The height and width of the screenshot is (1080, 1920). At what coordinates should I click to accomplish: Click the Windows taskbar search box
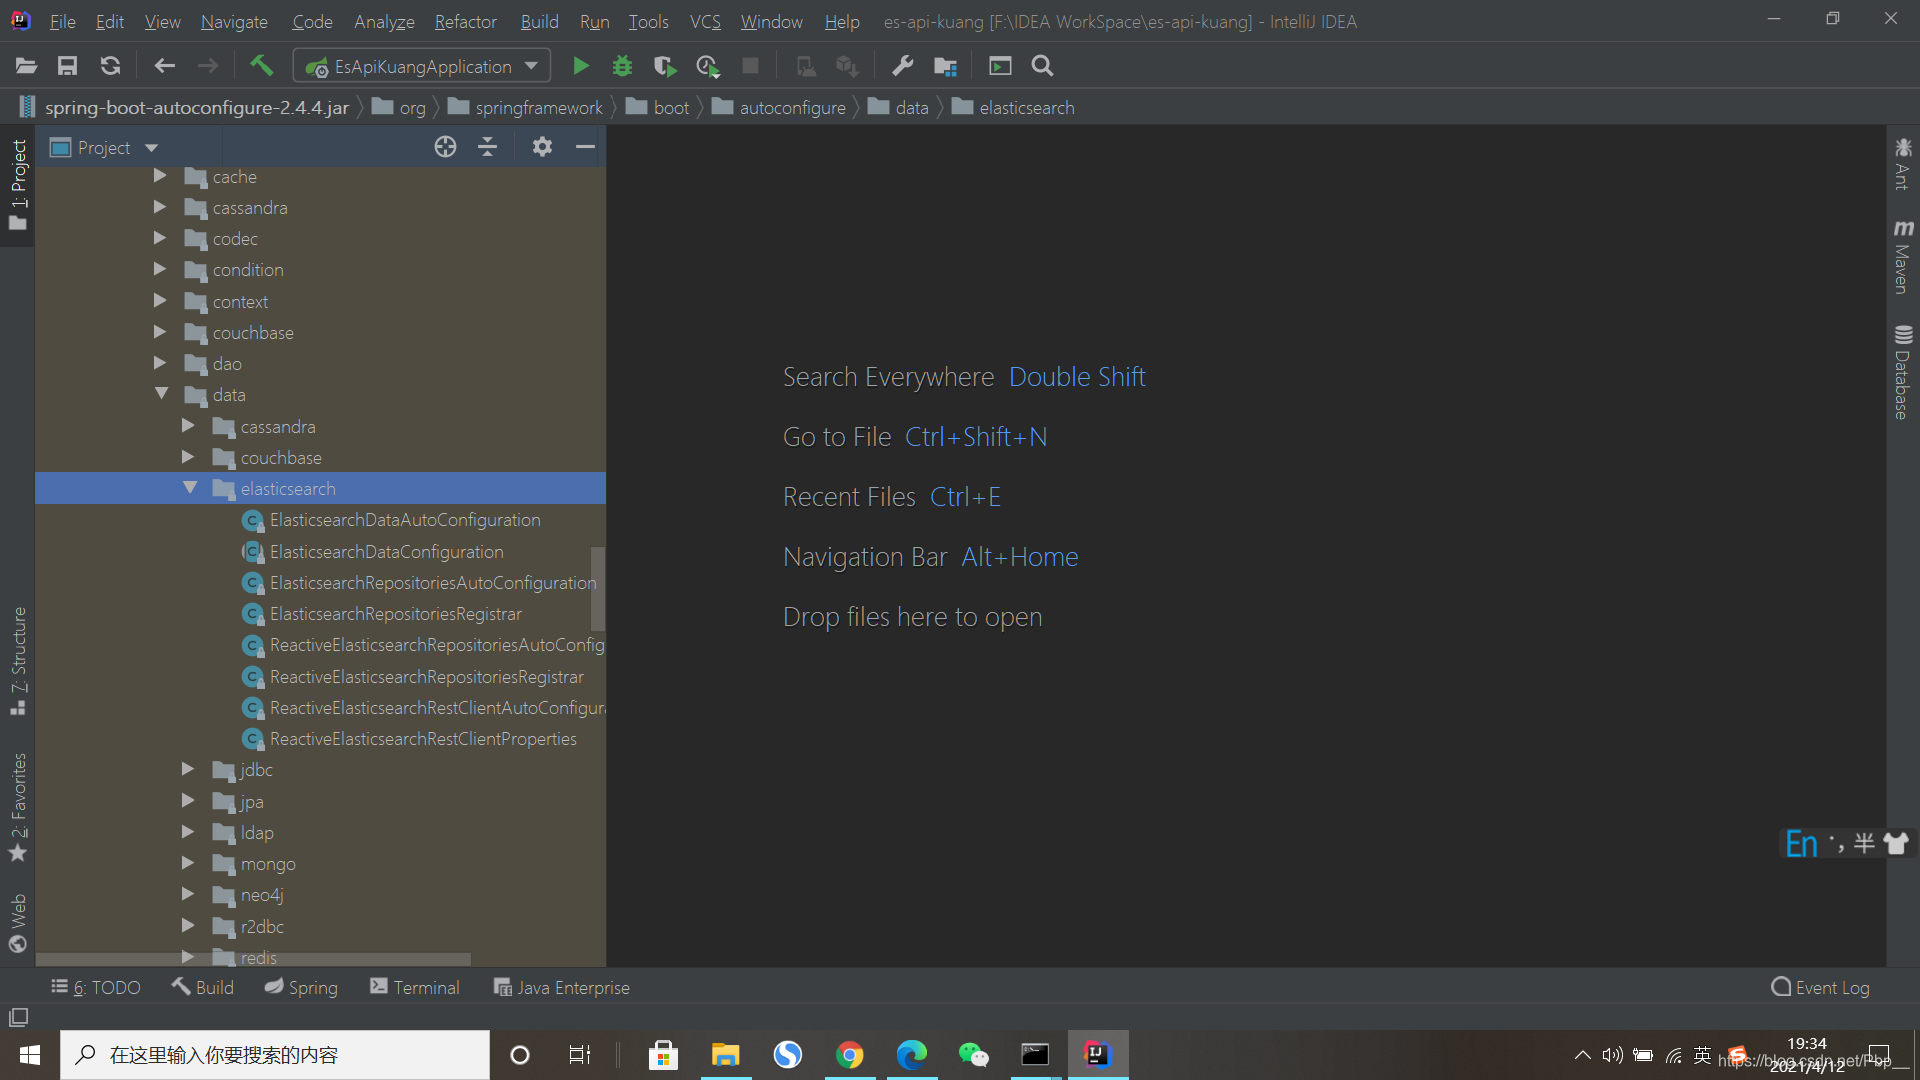coord(275,1055)
